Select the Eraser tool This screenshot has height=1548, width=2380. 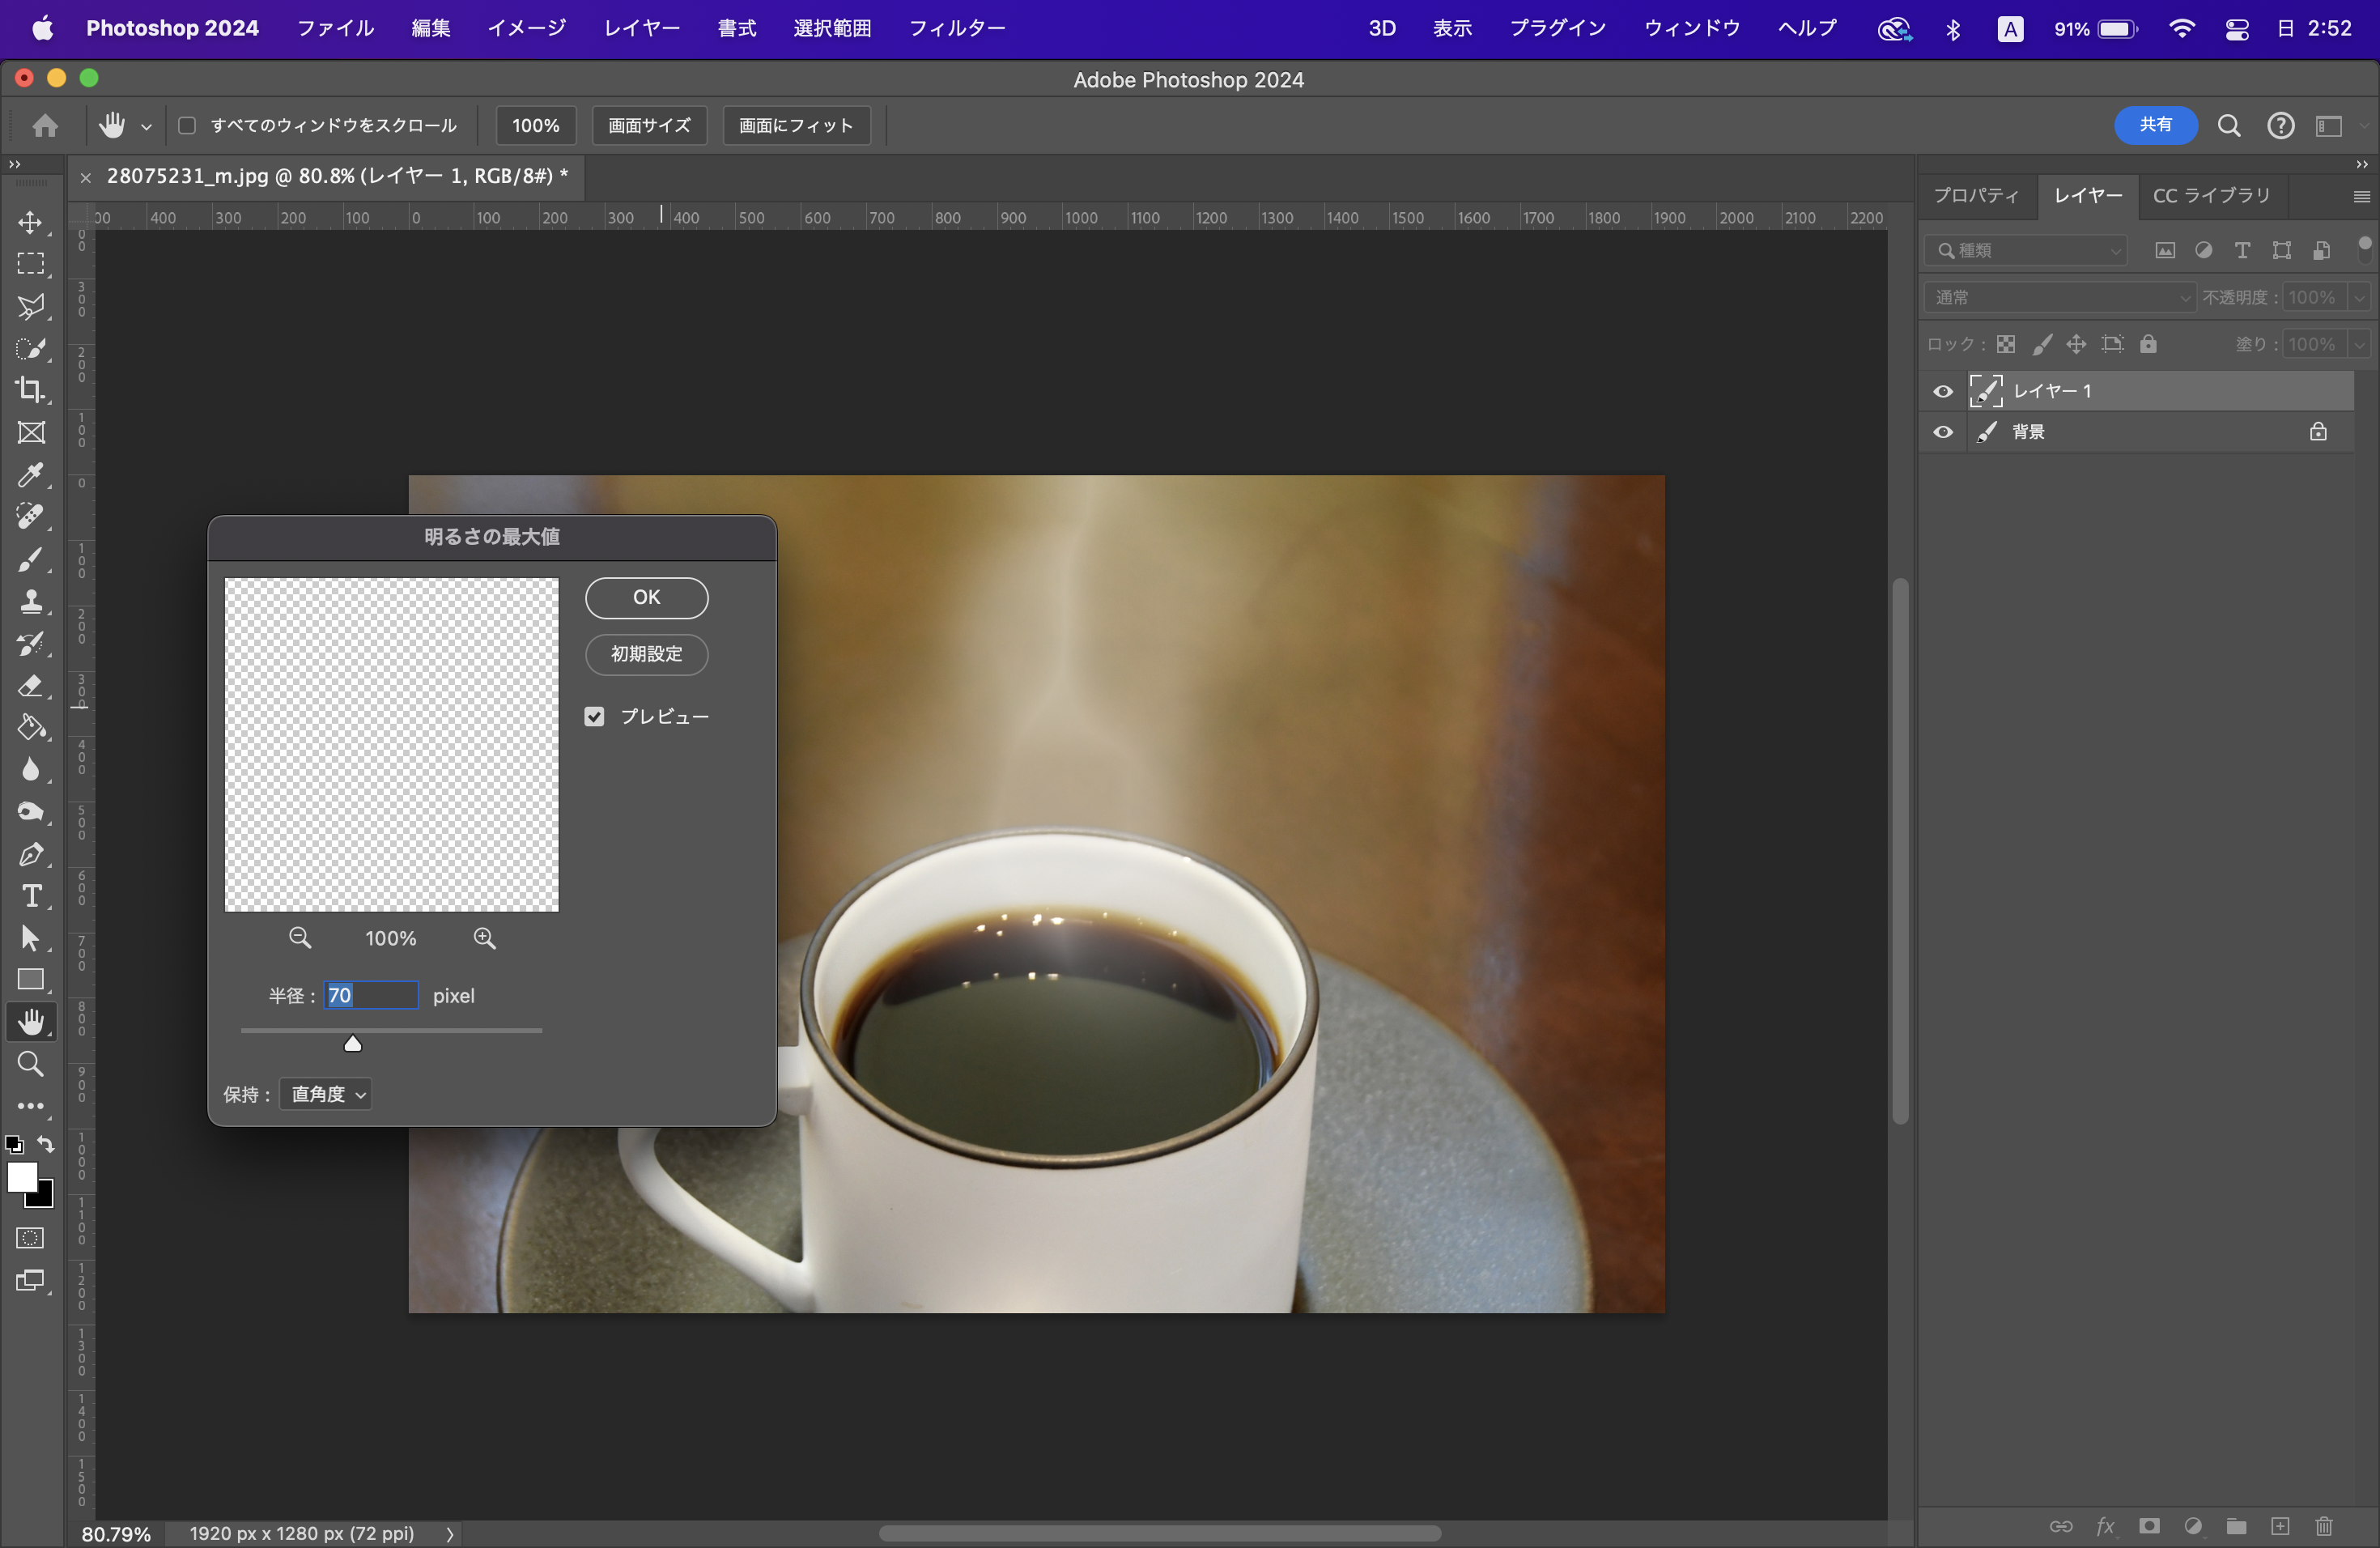(x=30, y=686)
